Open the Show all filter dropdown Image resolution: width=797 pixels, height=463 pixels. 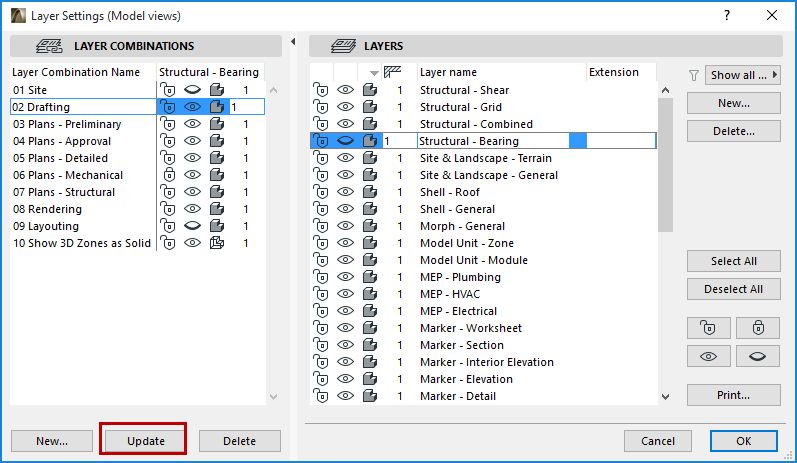click(744, 75)
